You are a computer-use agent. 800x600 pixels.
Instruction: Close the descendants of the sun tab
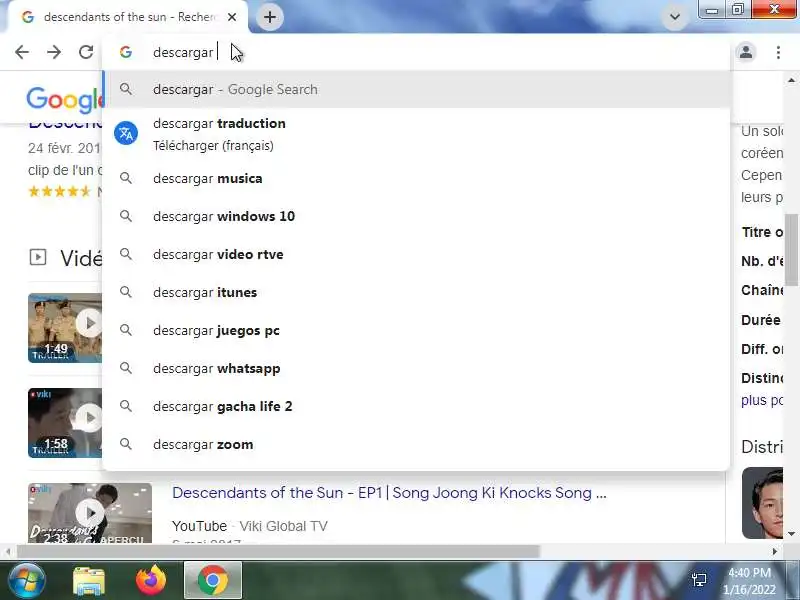coord(232,17)
